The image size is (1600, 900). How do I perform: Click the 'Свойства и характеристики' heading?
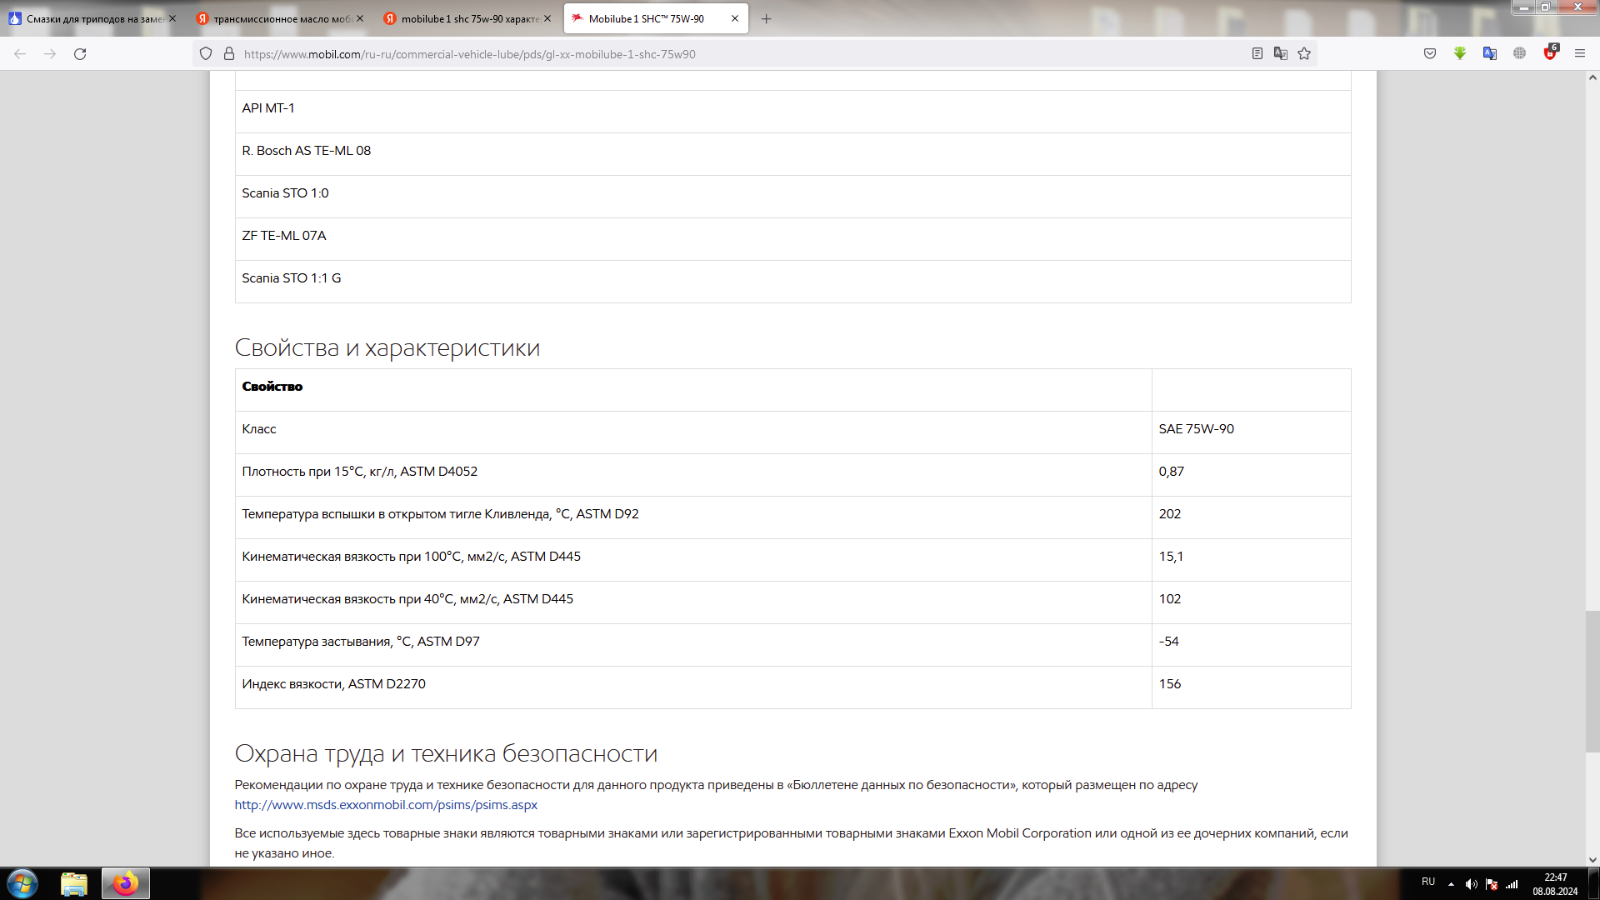pos(387,348)
